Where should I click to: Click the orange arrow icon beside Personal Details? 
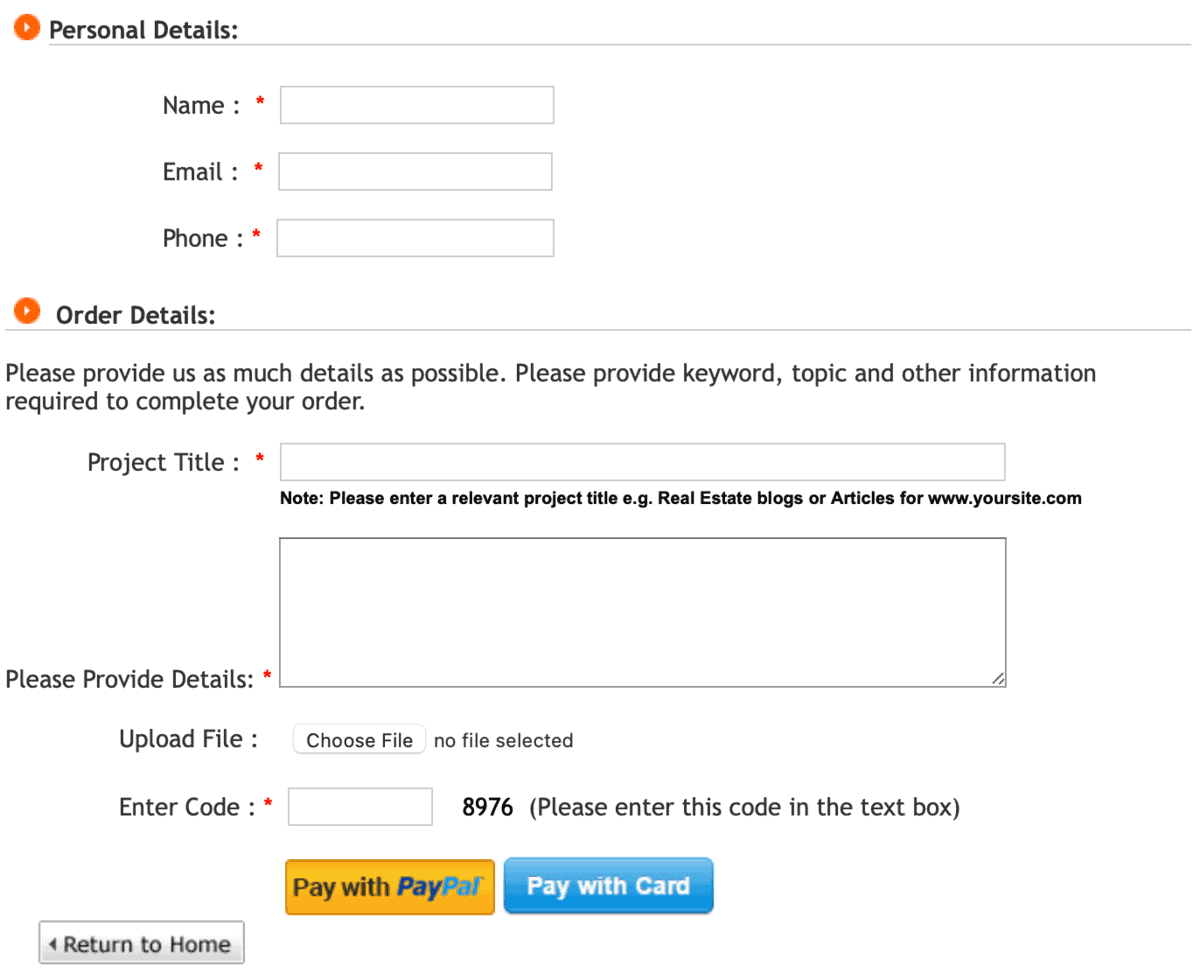26,27
